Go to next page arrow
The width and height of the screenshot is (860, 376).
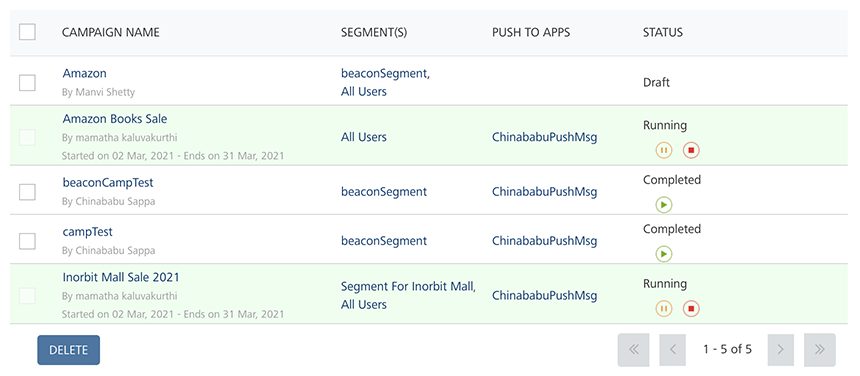point(781,350)
